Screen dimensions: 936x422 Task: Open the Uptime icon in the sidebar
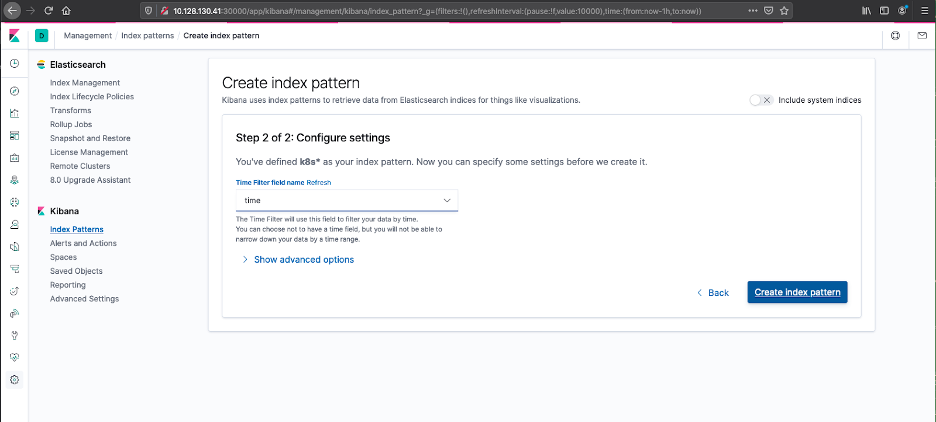point(15,291)
